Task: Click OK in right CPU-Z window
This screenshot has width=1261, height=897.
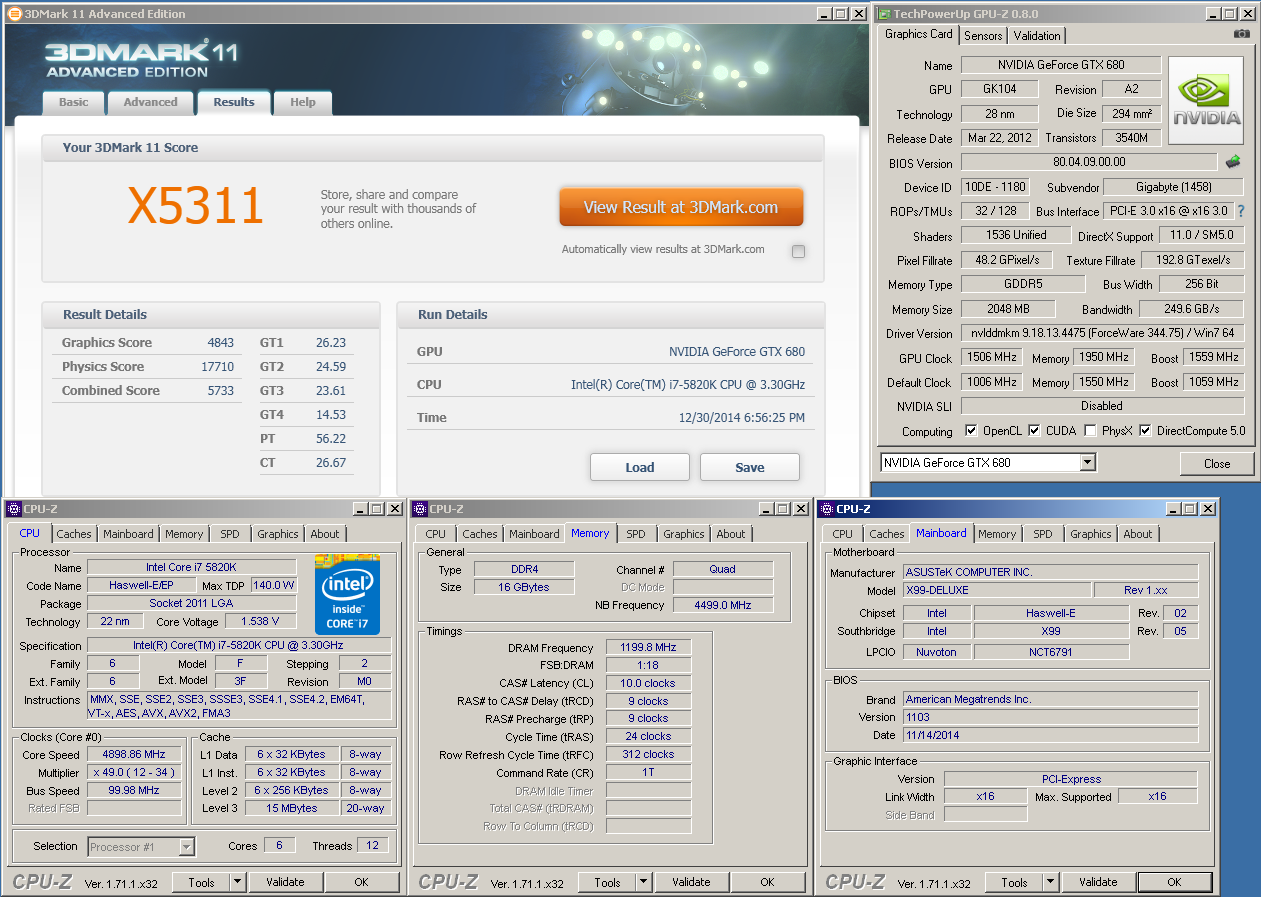Action: [x=1174, y=882]
